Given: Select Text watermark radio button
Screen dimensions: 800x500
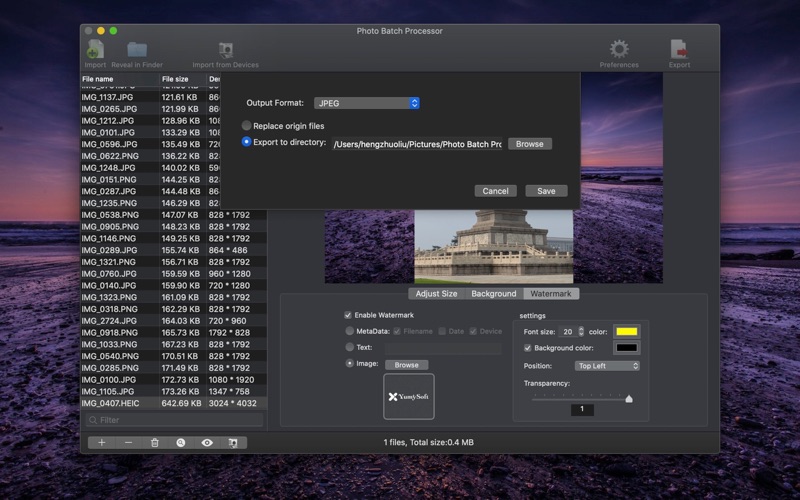Looking at the screenshot, I should [349, 347].
